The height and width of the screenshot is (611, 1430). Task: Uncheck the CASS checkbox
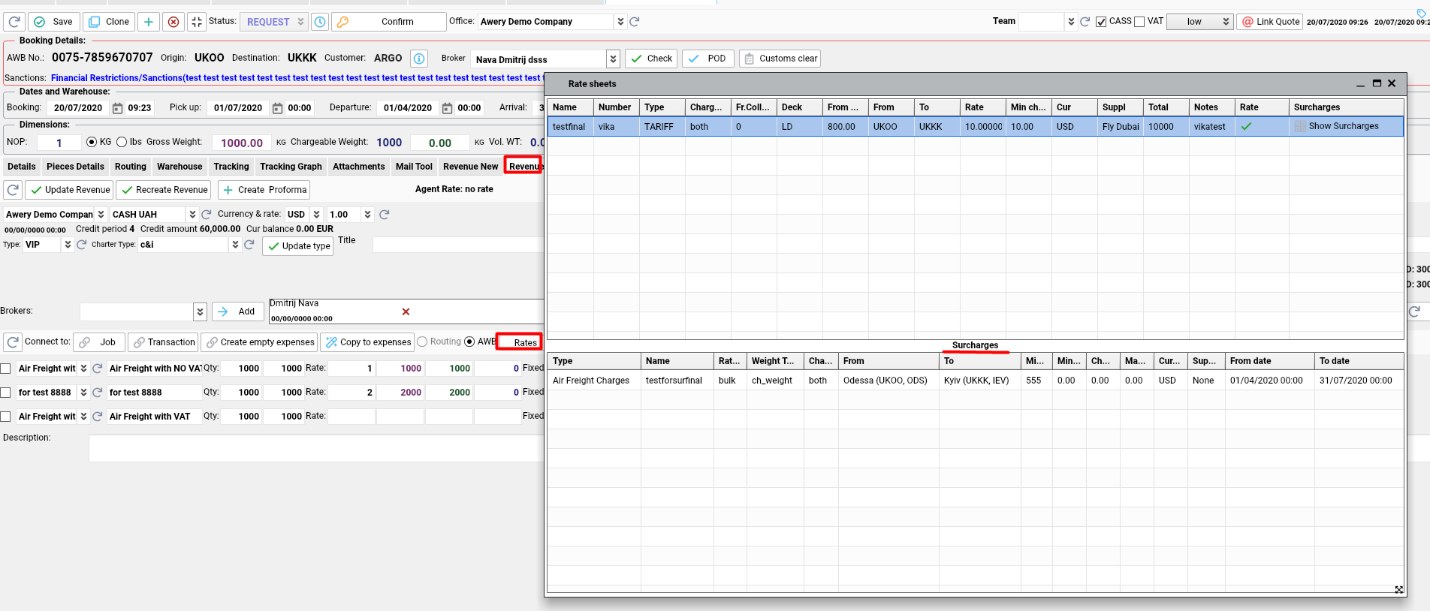[x=1101, y=21]
